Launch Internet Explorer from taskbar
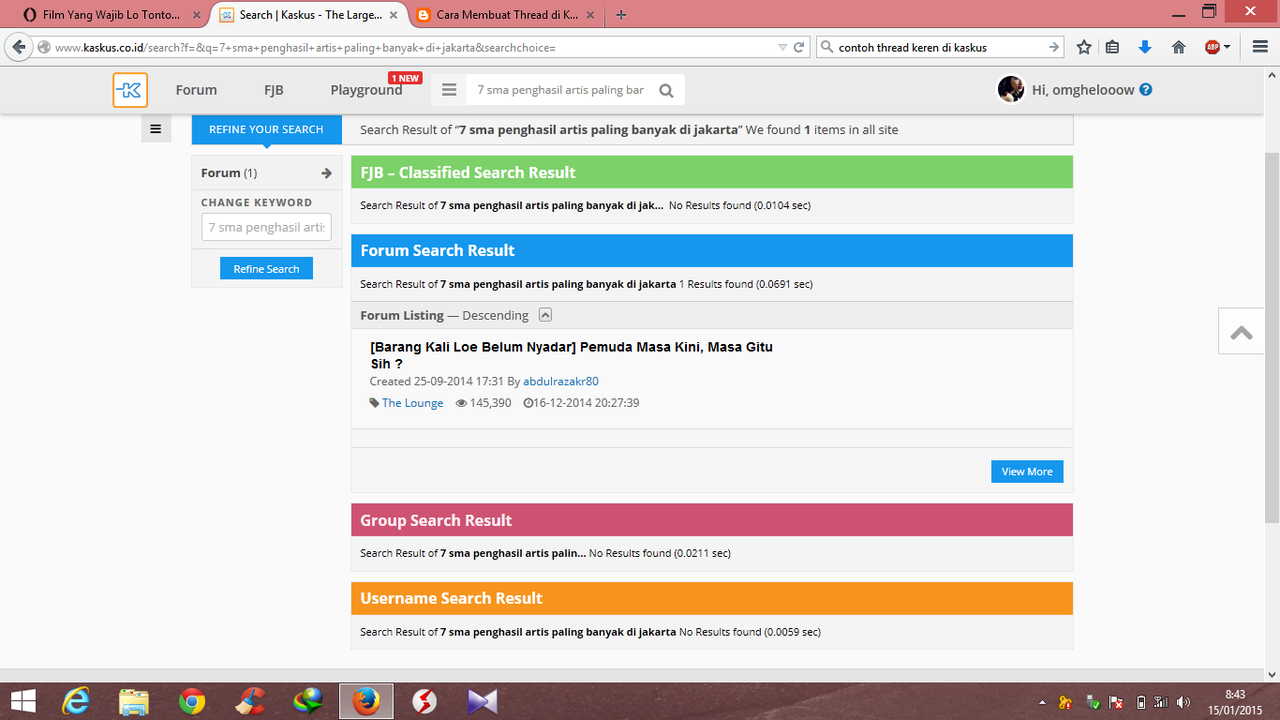 pyautogui.click(x=76, y=702)
